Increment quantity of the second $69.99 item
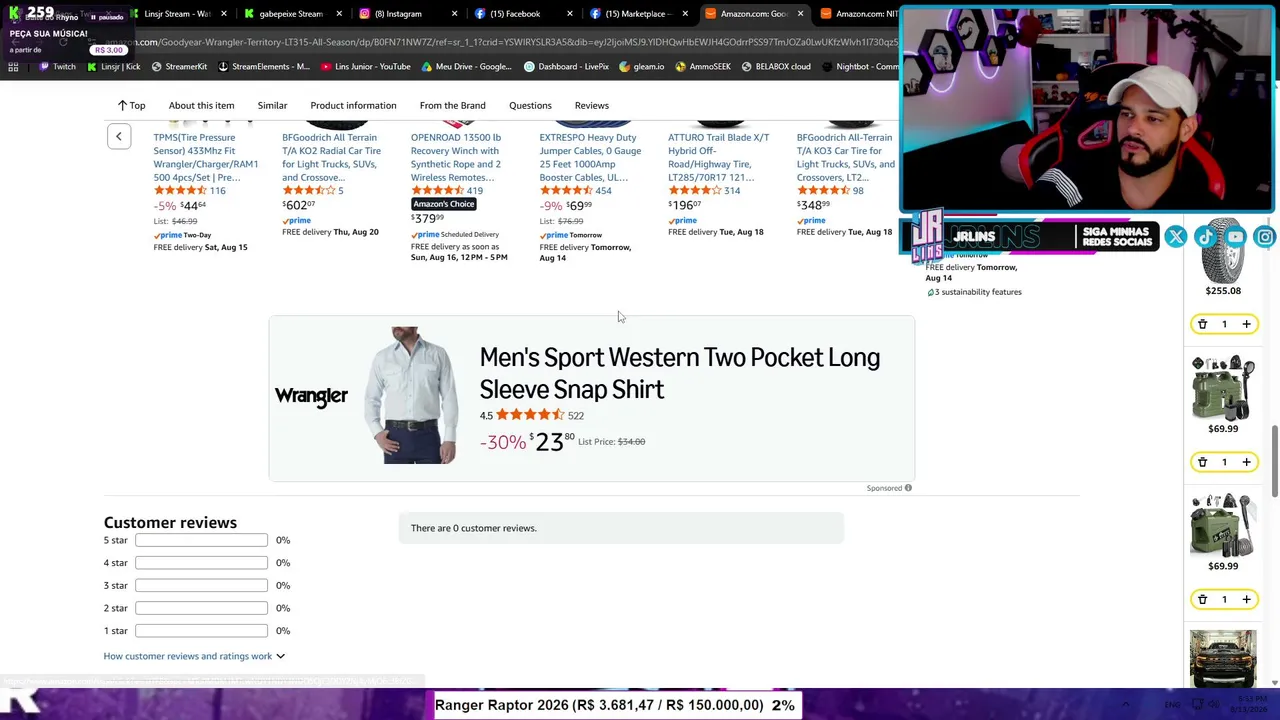Image resolution: width=1280 pixels, height=720 pixels. coord(1246,599)
